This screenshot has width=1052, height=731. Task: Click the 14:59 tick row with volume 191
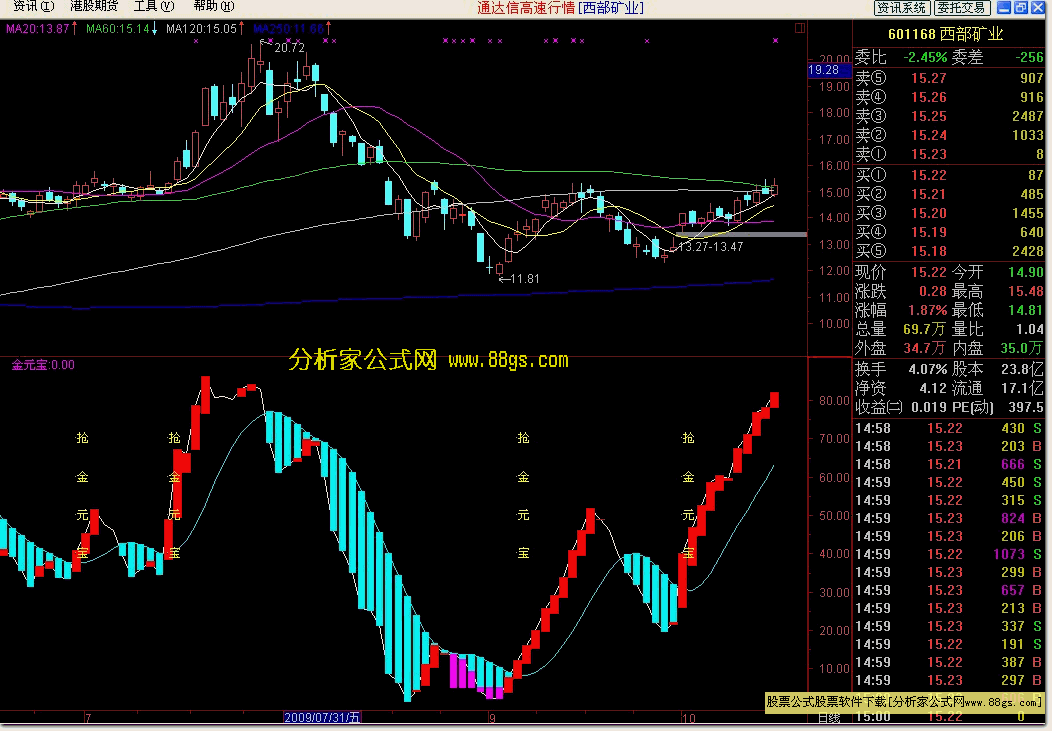pos(949,644)
